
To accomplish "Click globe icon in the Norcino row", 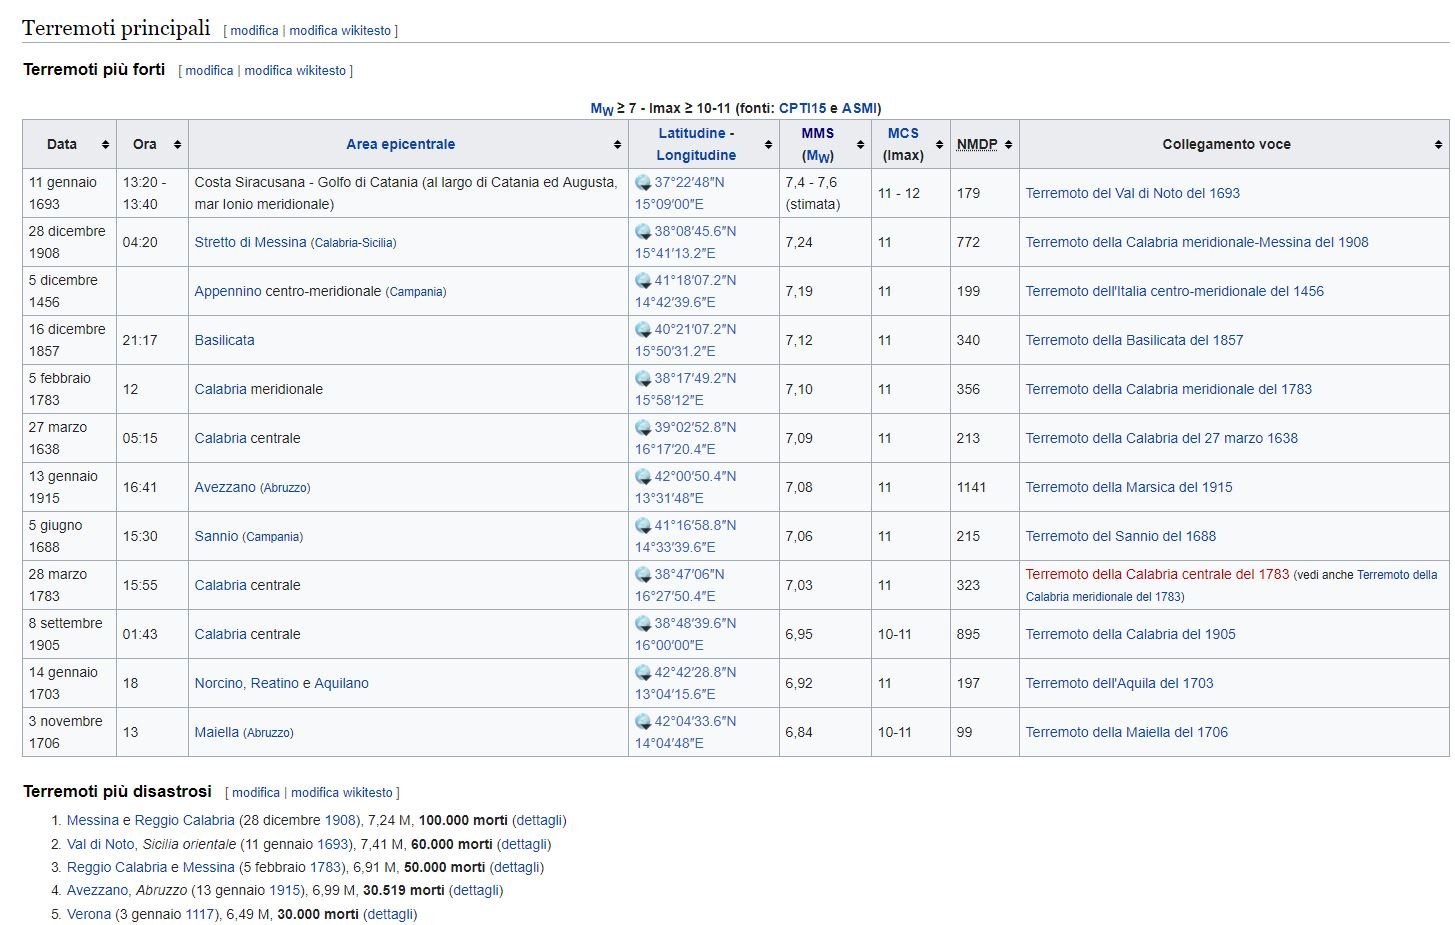I will click(643, 673).
